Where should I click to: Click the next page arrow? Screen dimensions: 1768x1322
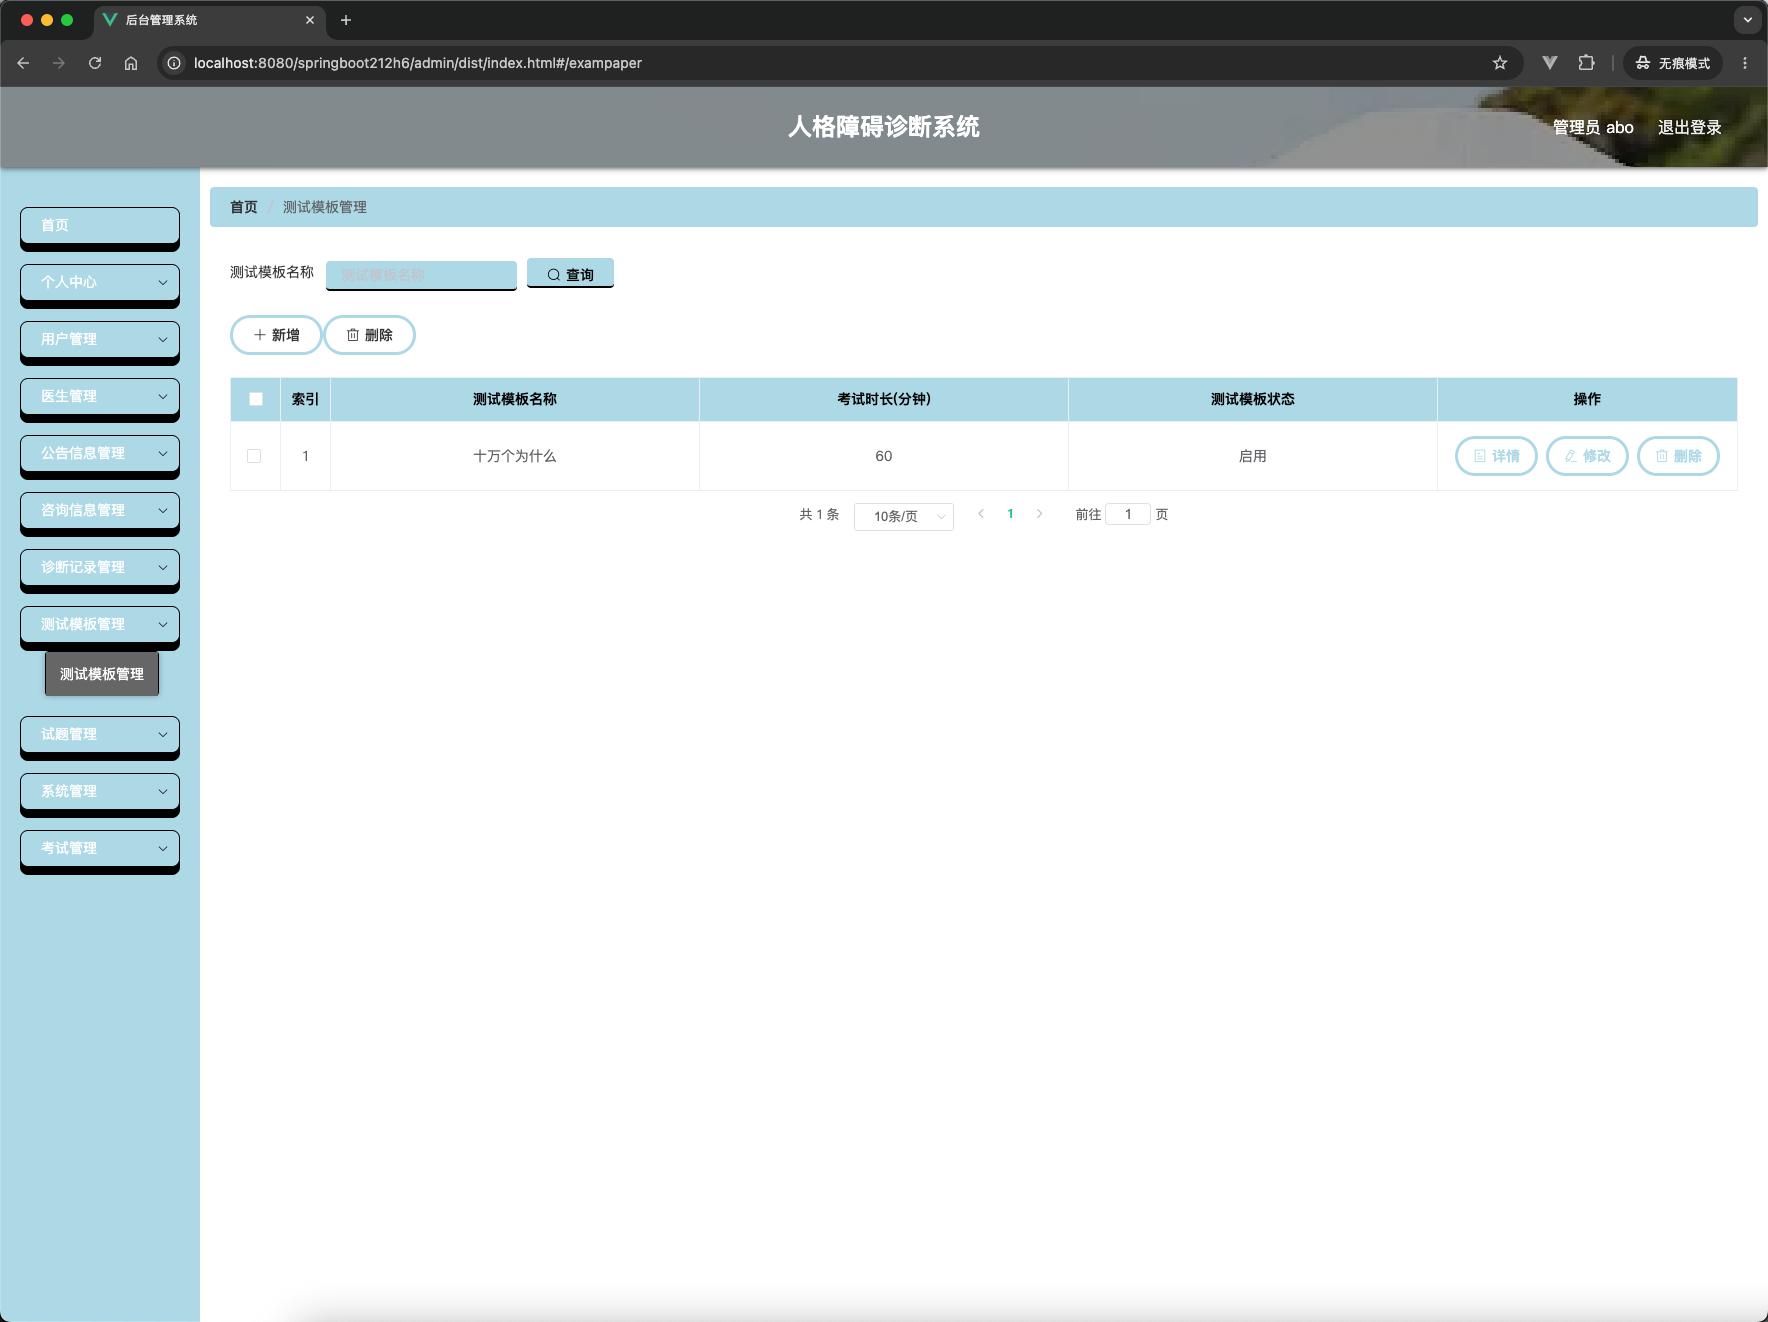click(1039, 514)
